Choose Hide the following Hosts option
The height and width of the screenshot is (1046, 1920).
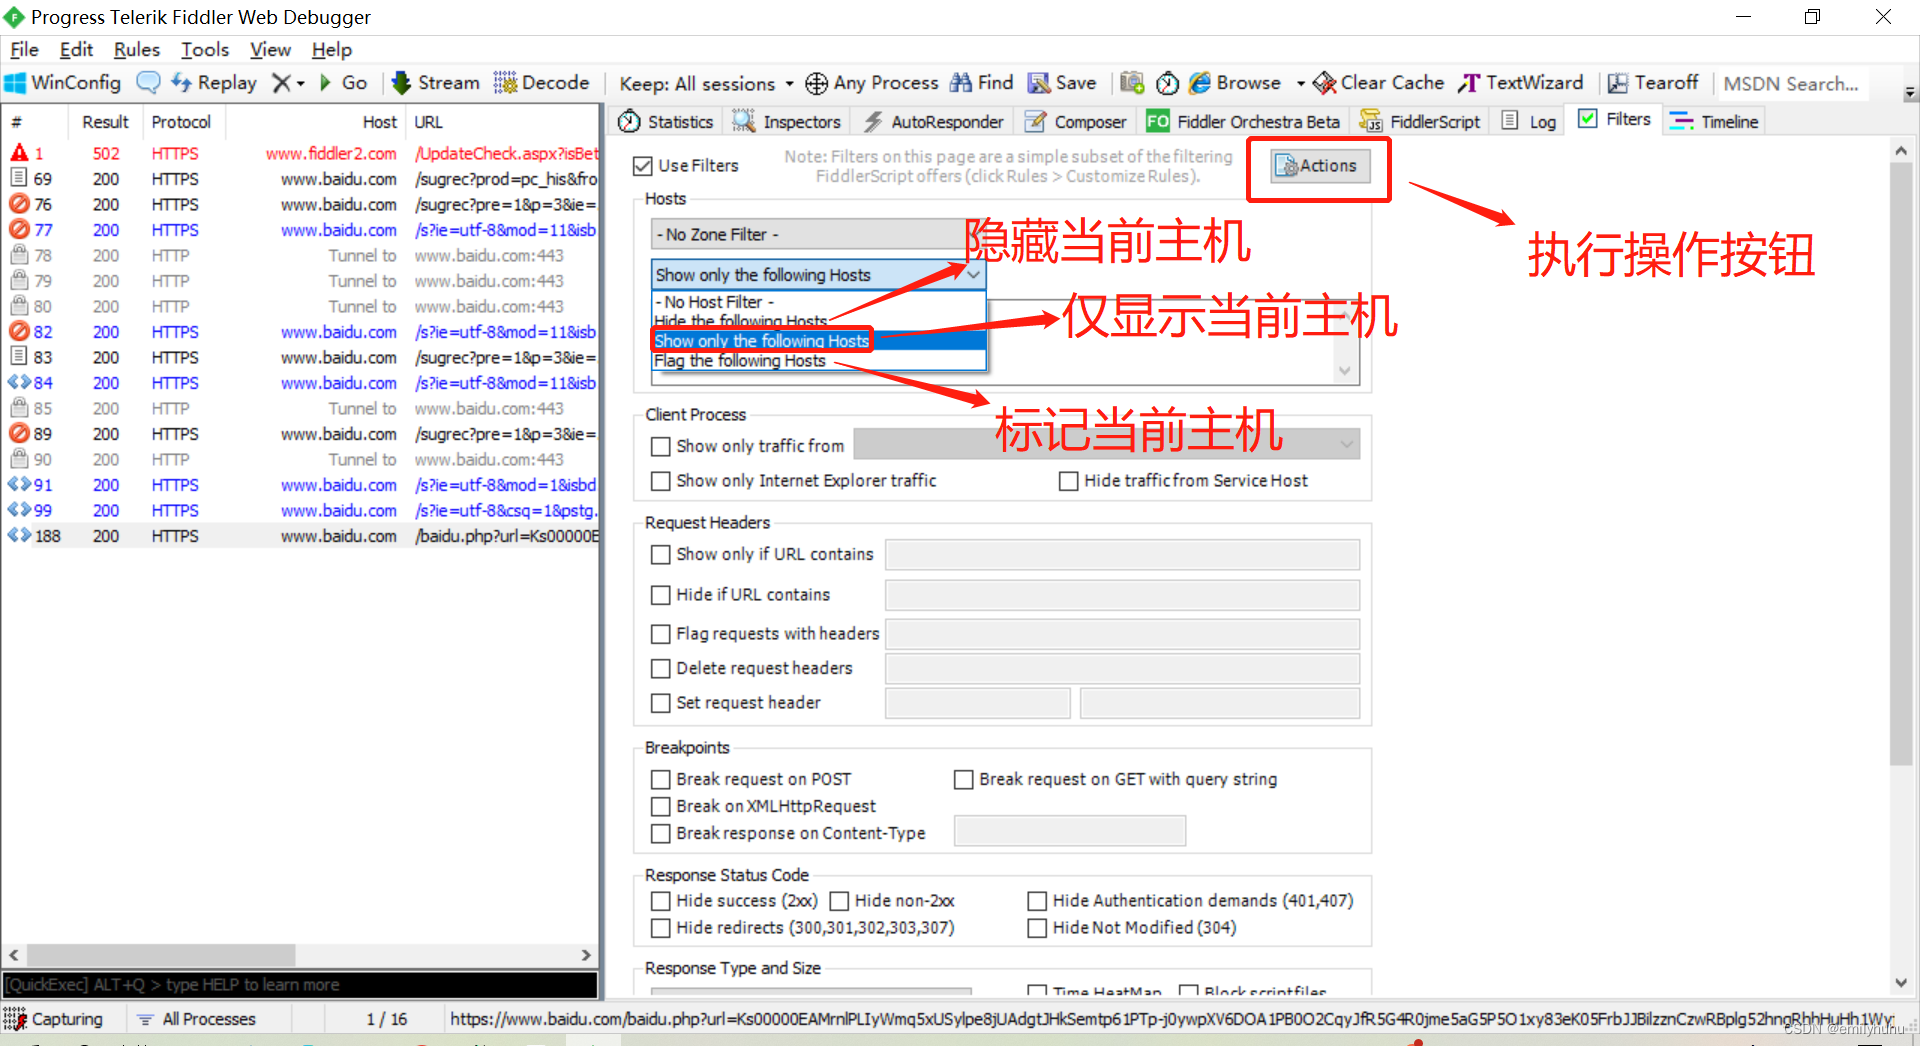click(x=819, y=321)
